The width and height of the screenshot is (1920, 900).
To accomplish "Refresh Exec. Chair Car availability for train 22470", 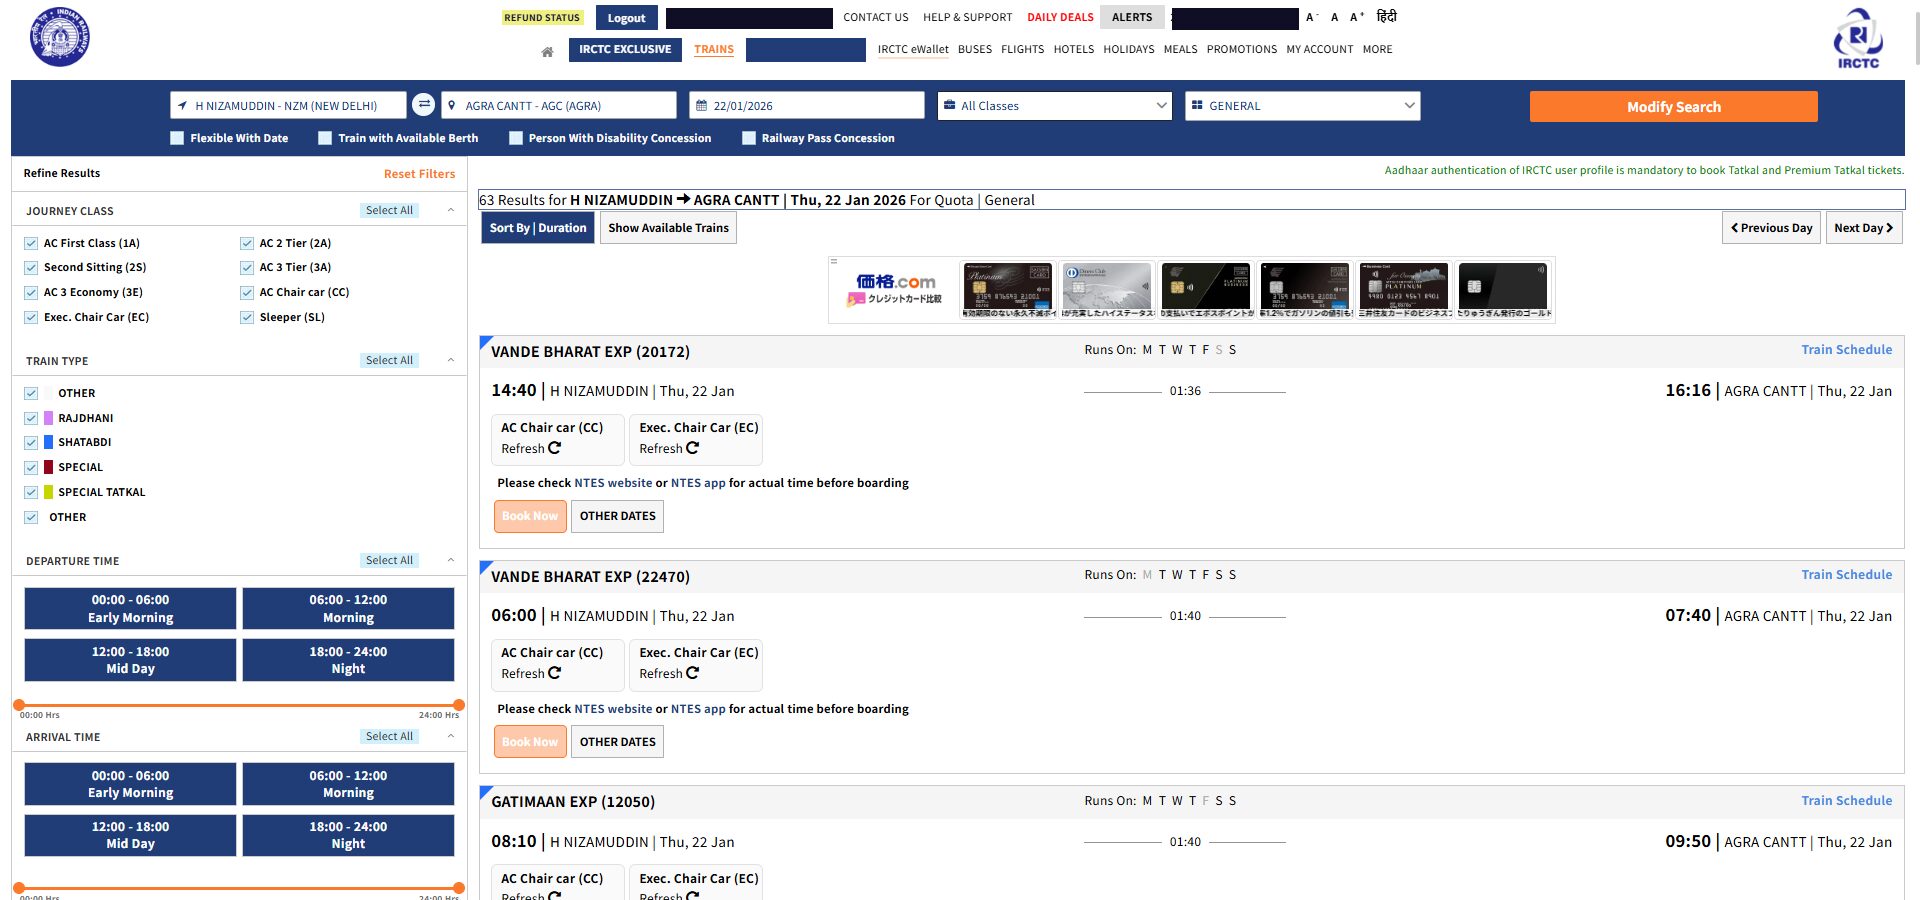I will (692, 674).
